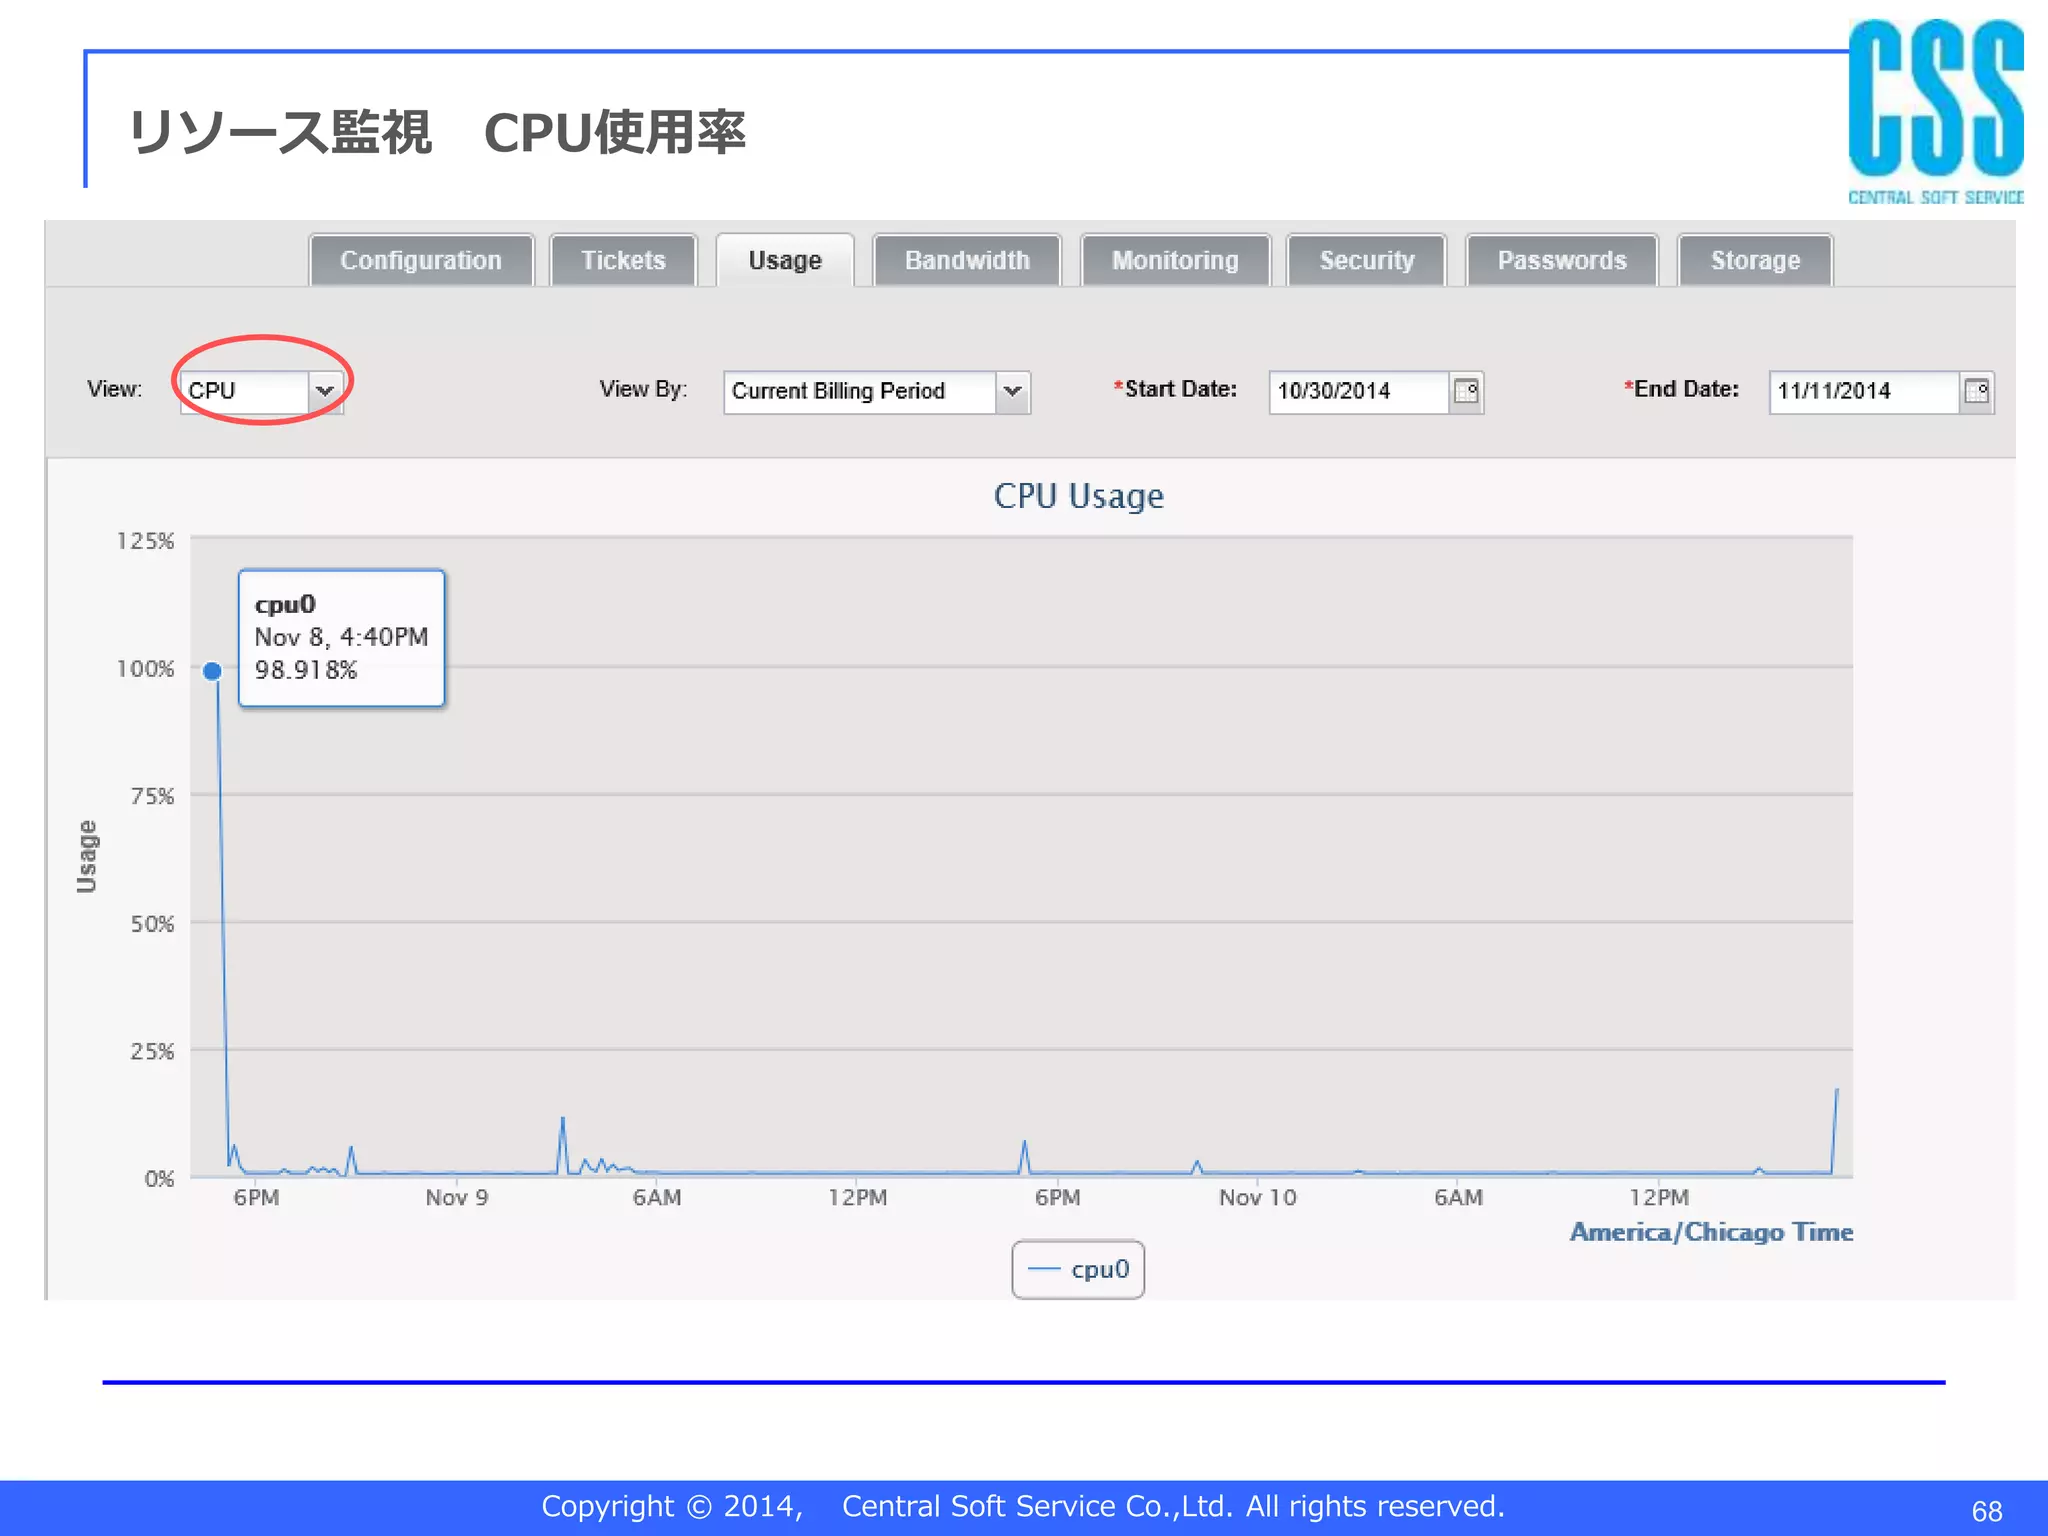Open the End Date calendar picker

coord(1976,391)
